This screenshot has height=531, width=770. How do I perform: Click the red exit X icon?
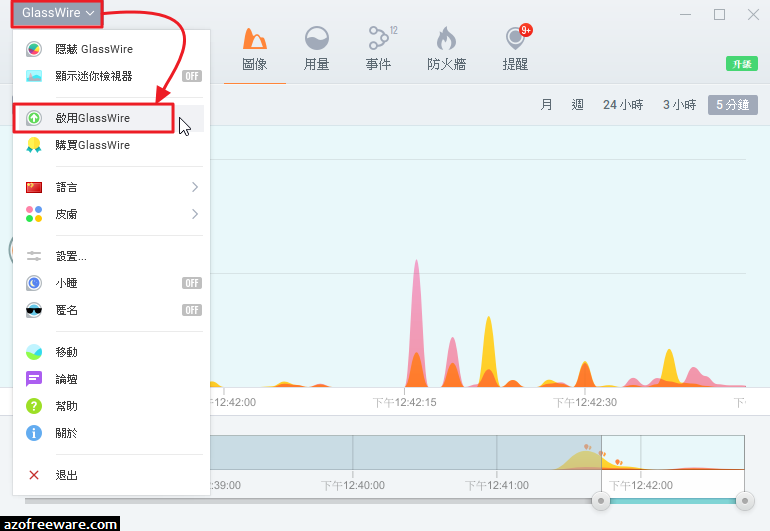pyautogui.click(x=34, y=475)
